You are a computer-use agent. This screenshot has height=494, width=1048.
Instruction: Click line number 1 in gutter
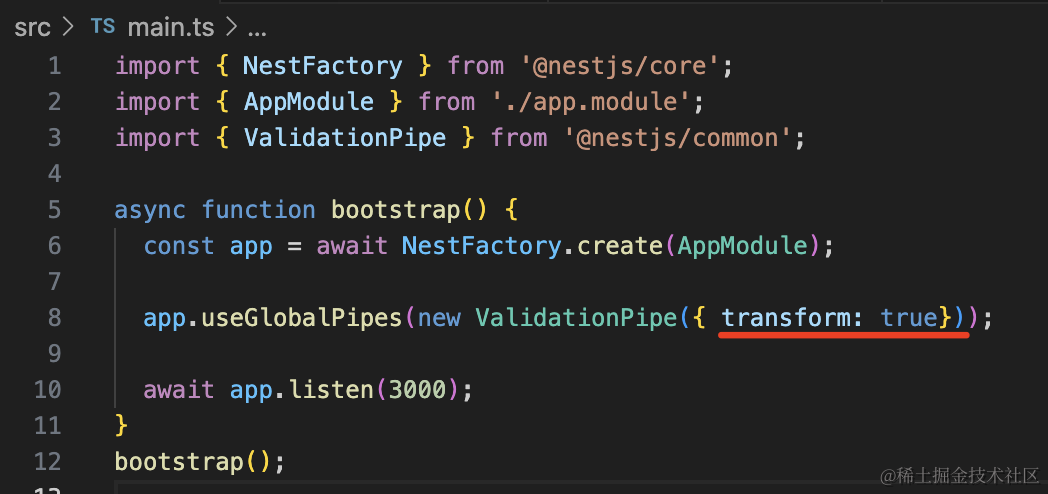click(x=53, y=66)
